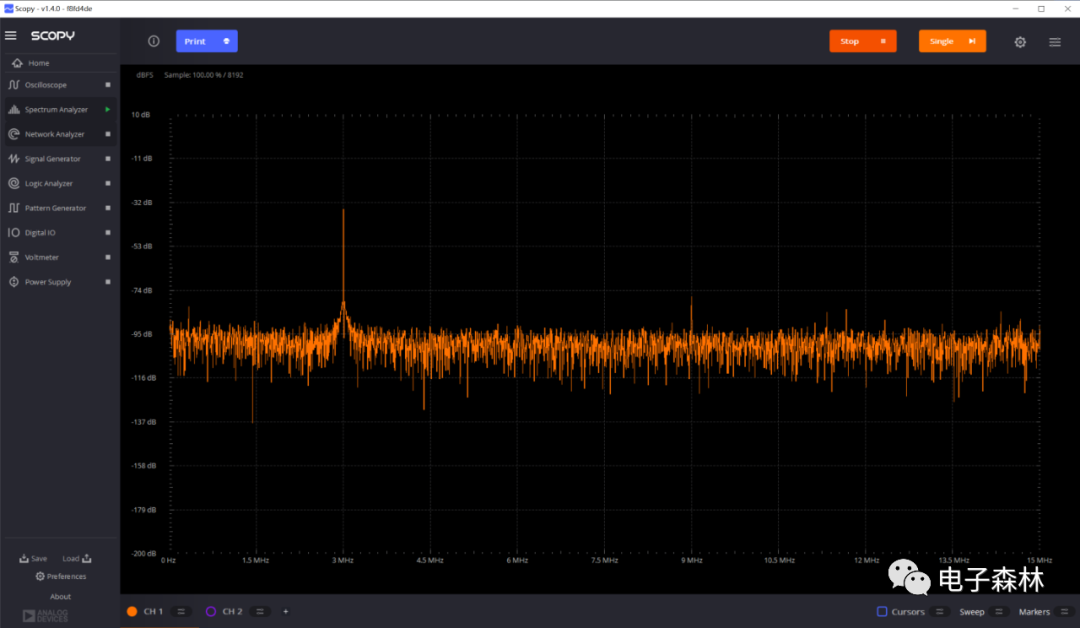Image resolution: width=1080 pixels, height=628 pixels.
Task: Click the Oscilloscope waveform icon
Action: click(14, 85)
